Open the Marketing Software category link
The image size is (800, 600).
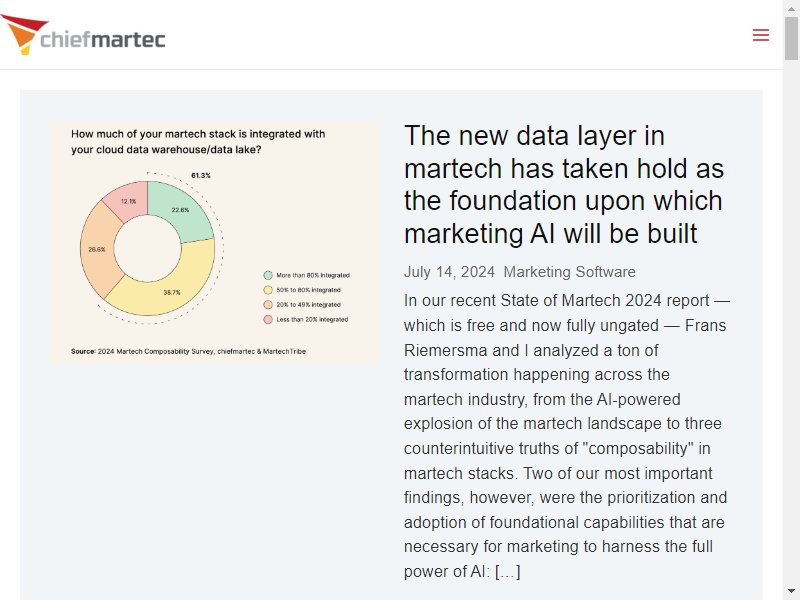pyautogui.click(x=569, y=272)
